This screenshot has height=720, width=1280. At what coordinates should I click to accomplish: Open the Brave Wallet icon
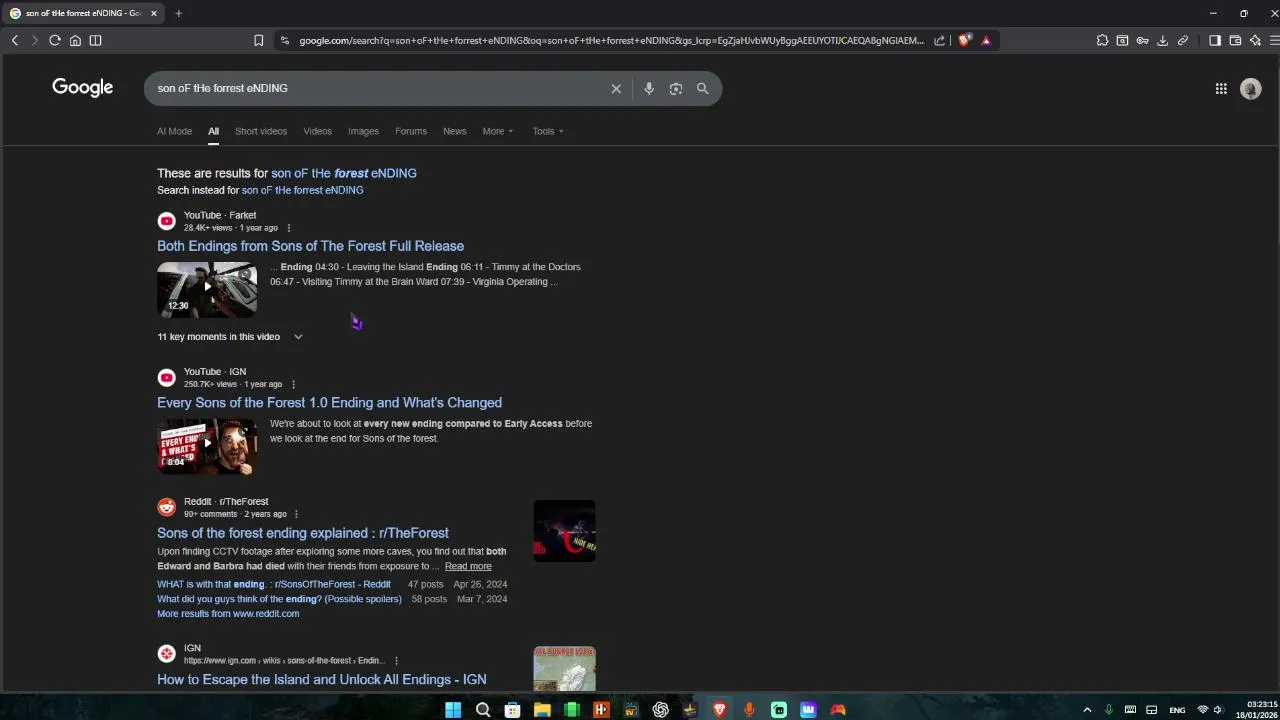(x=1235, y=40)
